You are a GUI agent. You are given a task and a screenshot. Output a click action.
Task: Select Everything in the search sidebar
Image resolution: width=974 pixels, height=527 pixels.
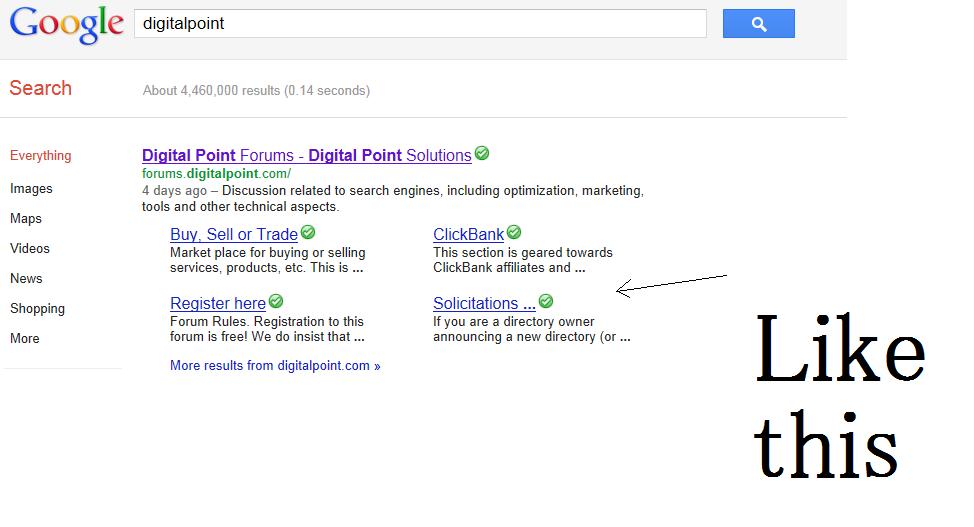pyautogui.click(x=40, y=155)
